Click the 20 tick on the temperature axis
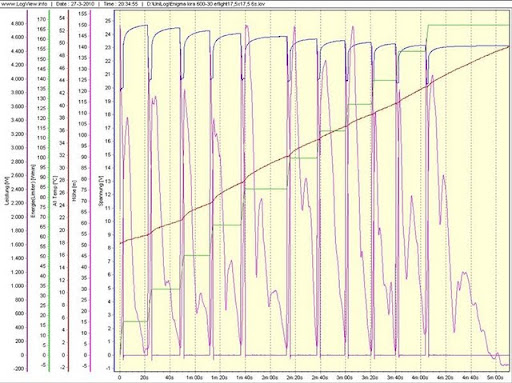The height and width of the screenshot is (383, 512). pyautogui.click(x=62, y=230)
